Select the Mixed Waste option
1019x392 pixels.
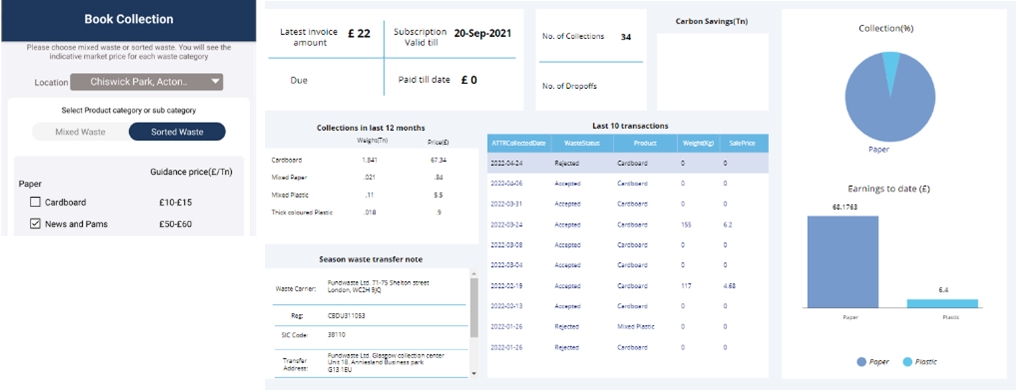pyautogui.click(x=81, y=132)
